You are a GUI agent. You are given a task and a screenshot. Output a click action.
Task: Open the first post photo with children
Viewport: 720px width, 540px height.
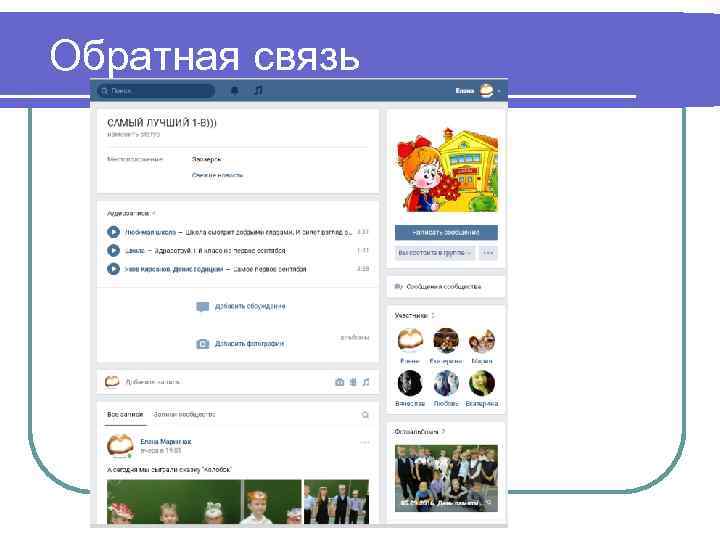tap(174, 501)
